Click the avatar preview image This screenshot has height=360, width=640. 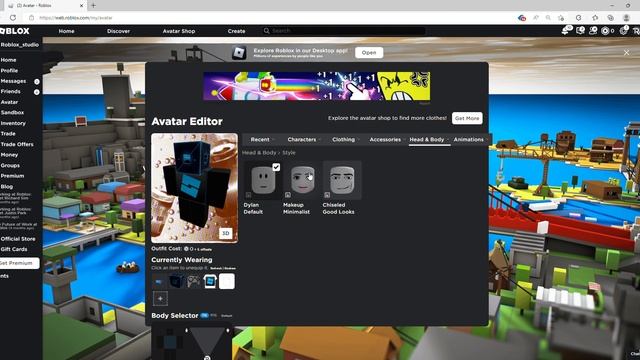tap(194, 188)
